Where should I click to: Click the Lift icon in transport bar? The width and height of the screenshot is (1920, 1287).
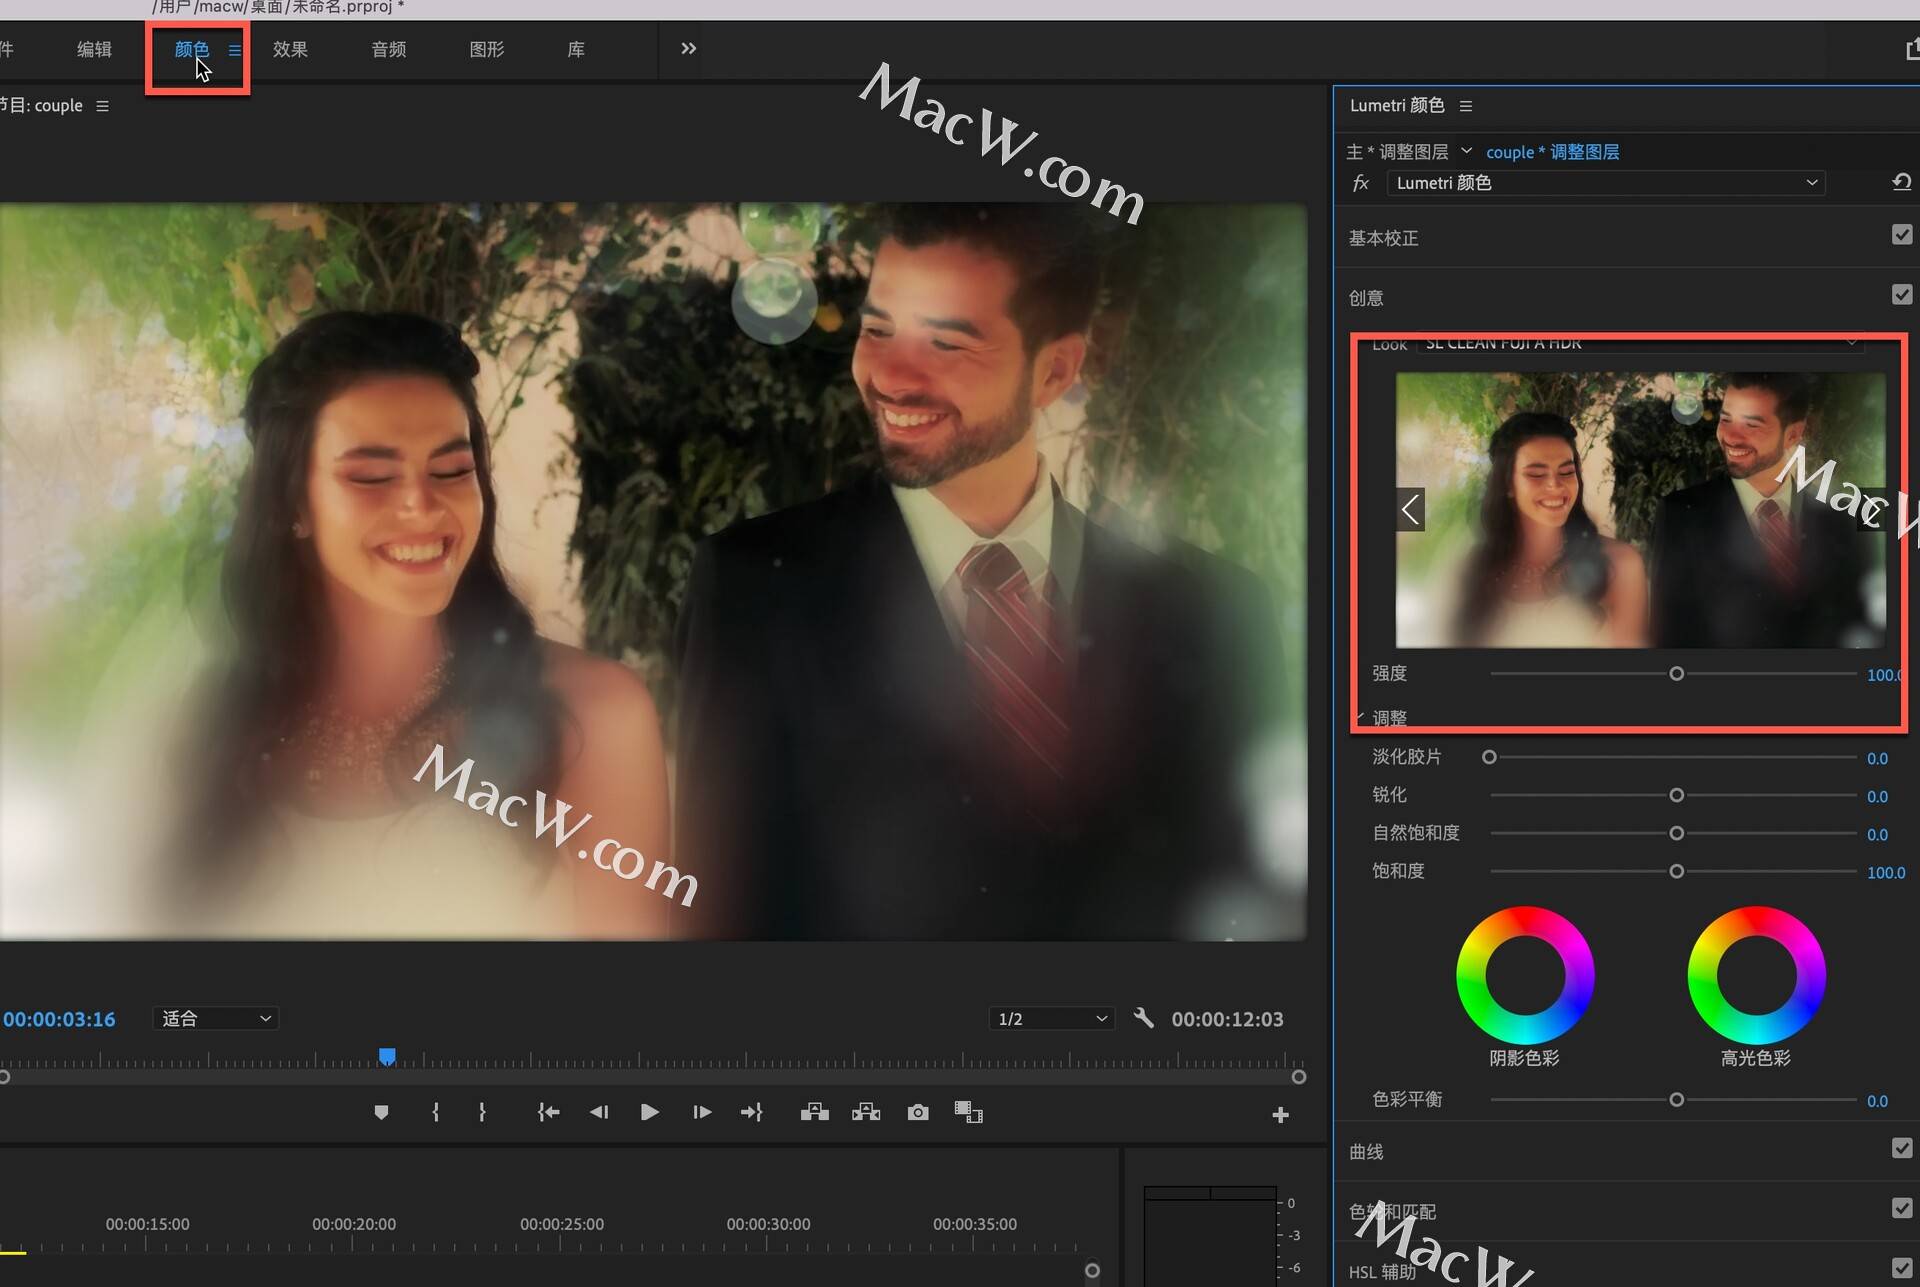(x=814, y=1112)
